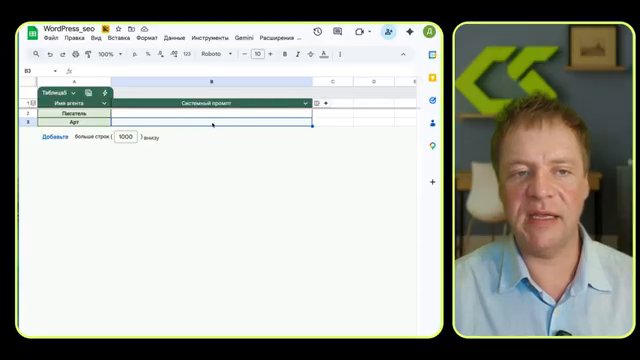Image resolution: width=640 pixels, height=360 pixels.
Task: Open the Name box dropdown arrow
Action: click(56, 71)
